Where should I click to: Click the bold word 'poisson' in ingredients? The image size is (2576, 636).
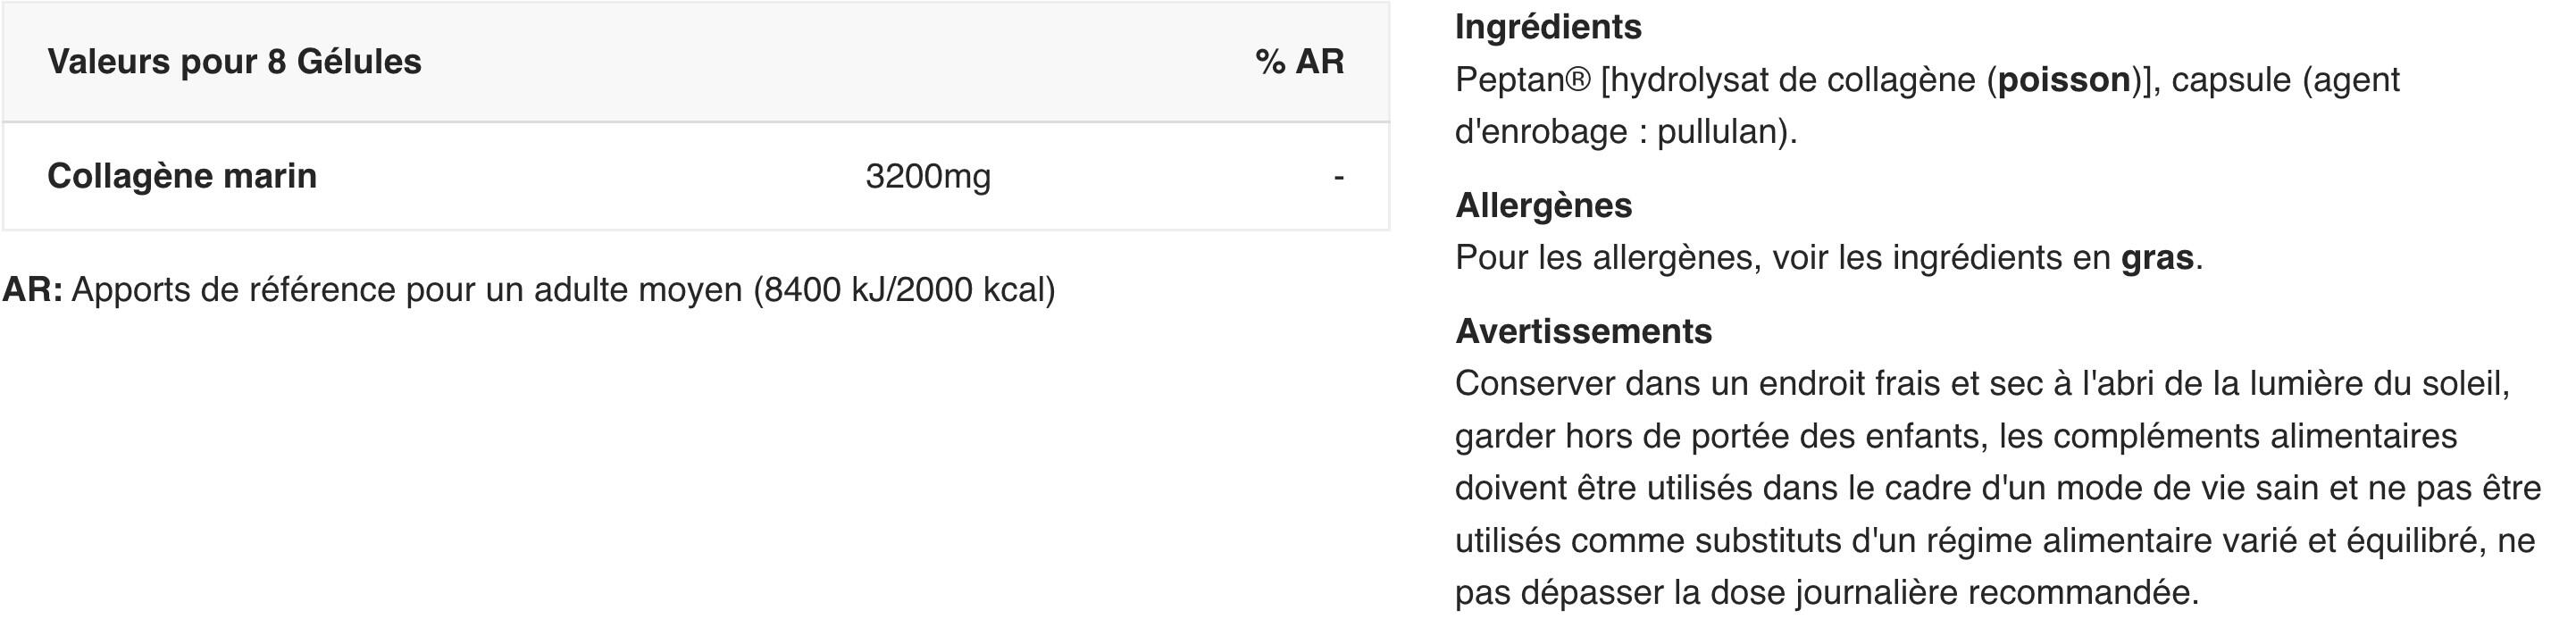pos(2064,80)
